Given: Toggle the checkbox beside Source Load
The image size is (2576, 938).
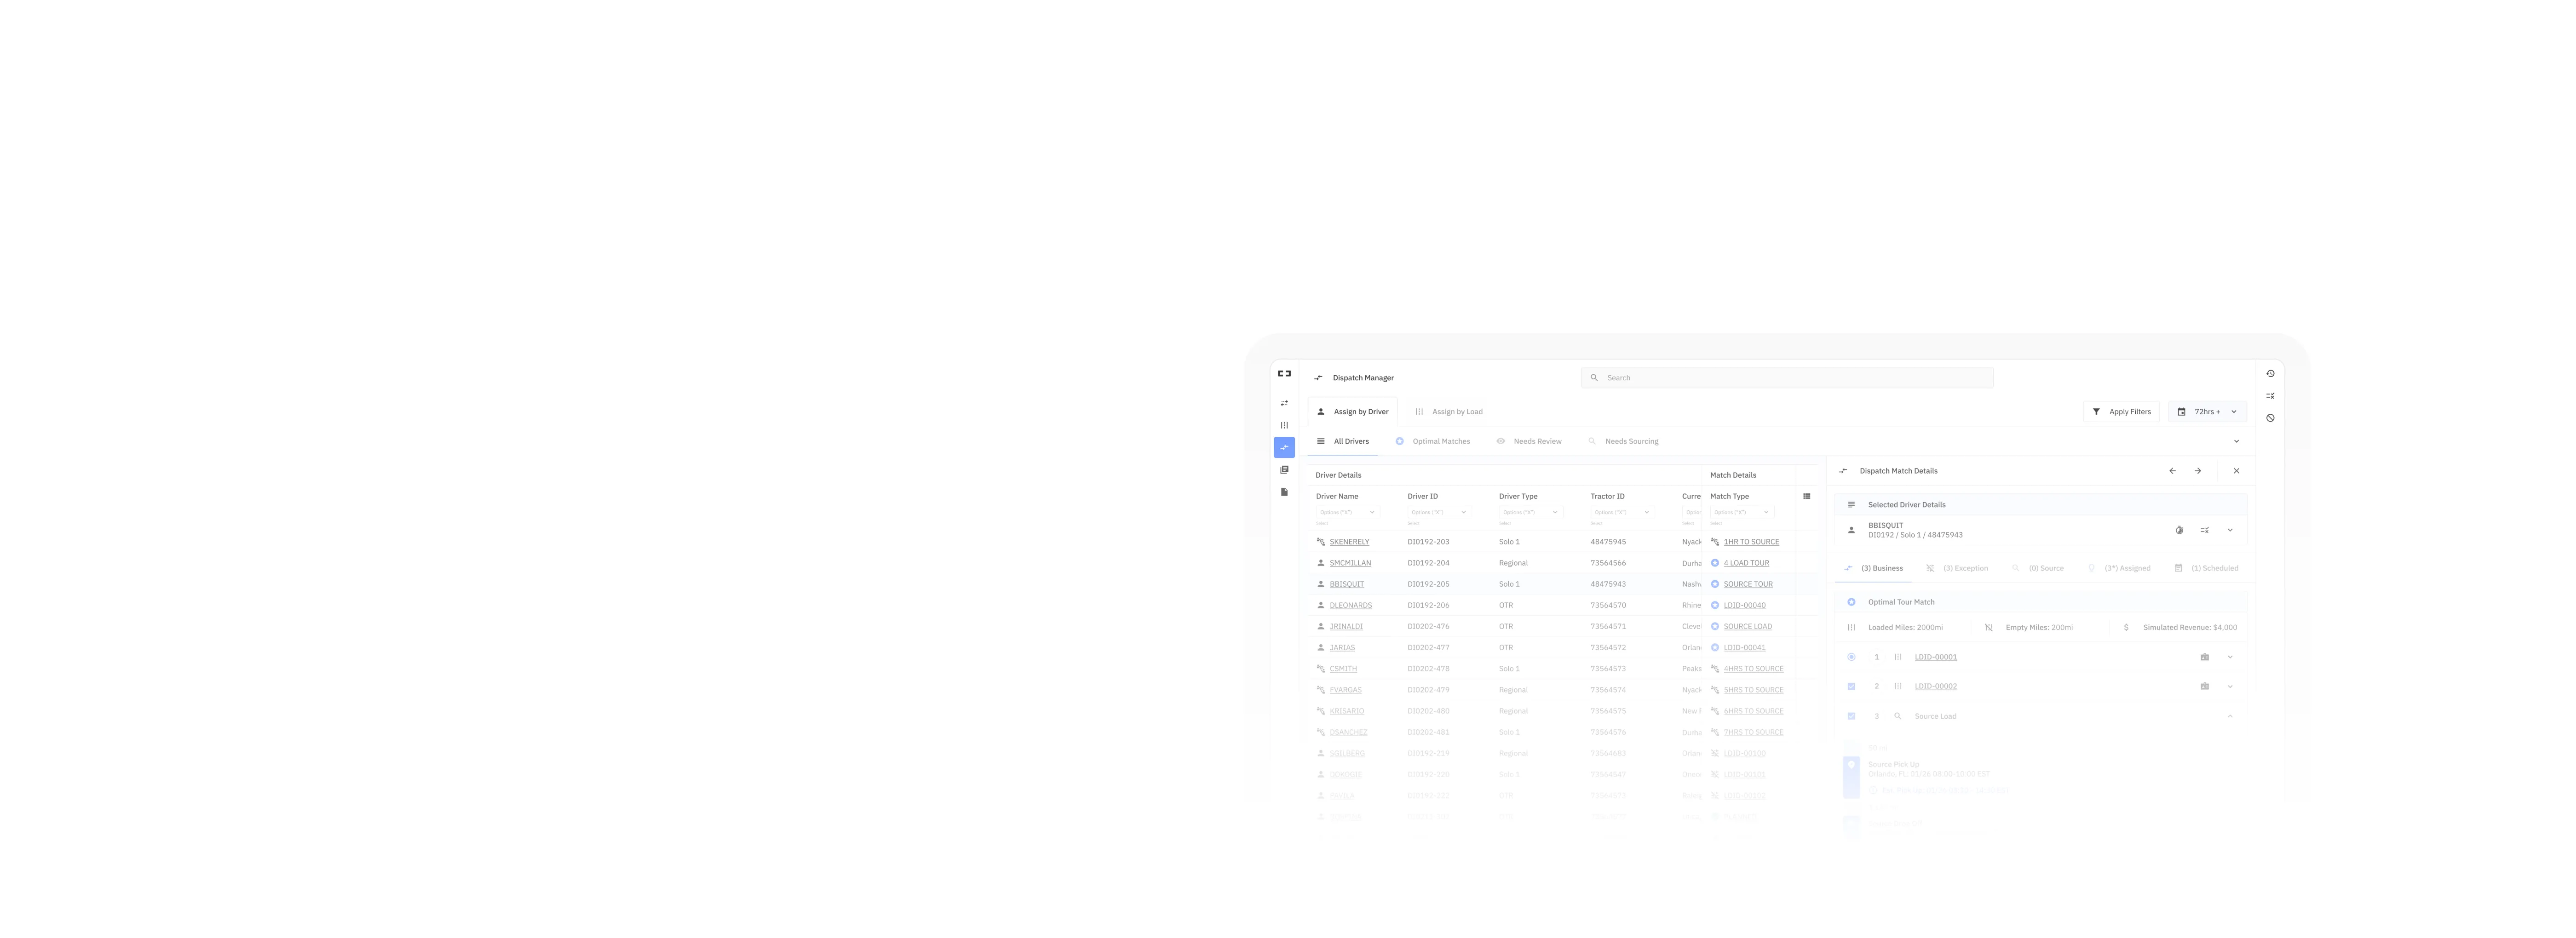Looking at the screenshot, I should coord(1851,716).
